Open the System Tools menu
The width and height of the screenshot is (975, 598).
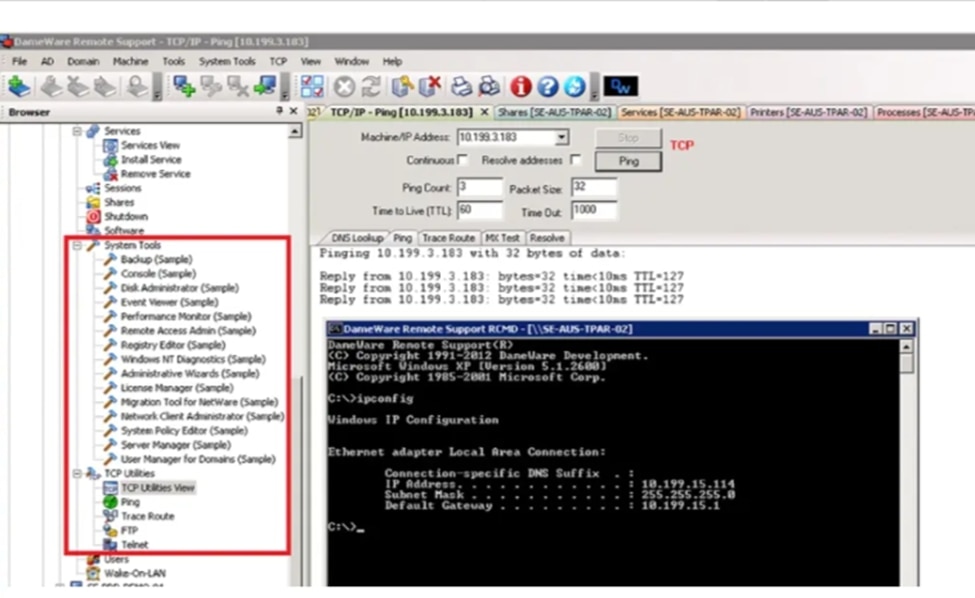[x=227, y=61]
